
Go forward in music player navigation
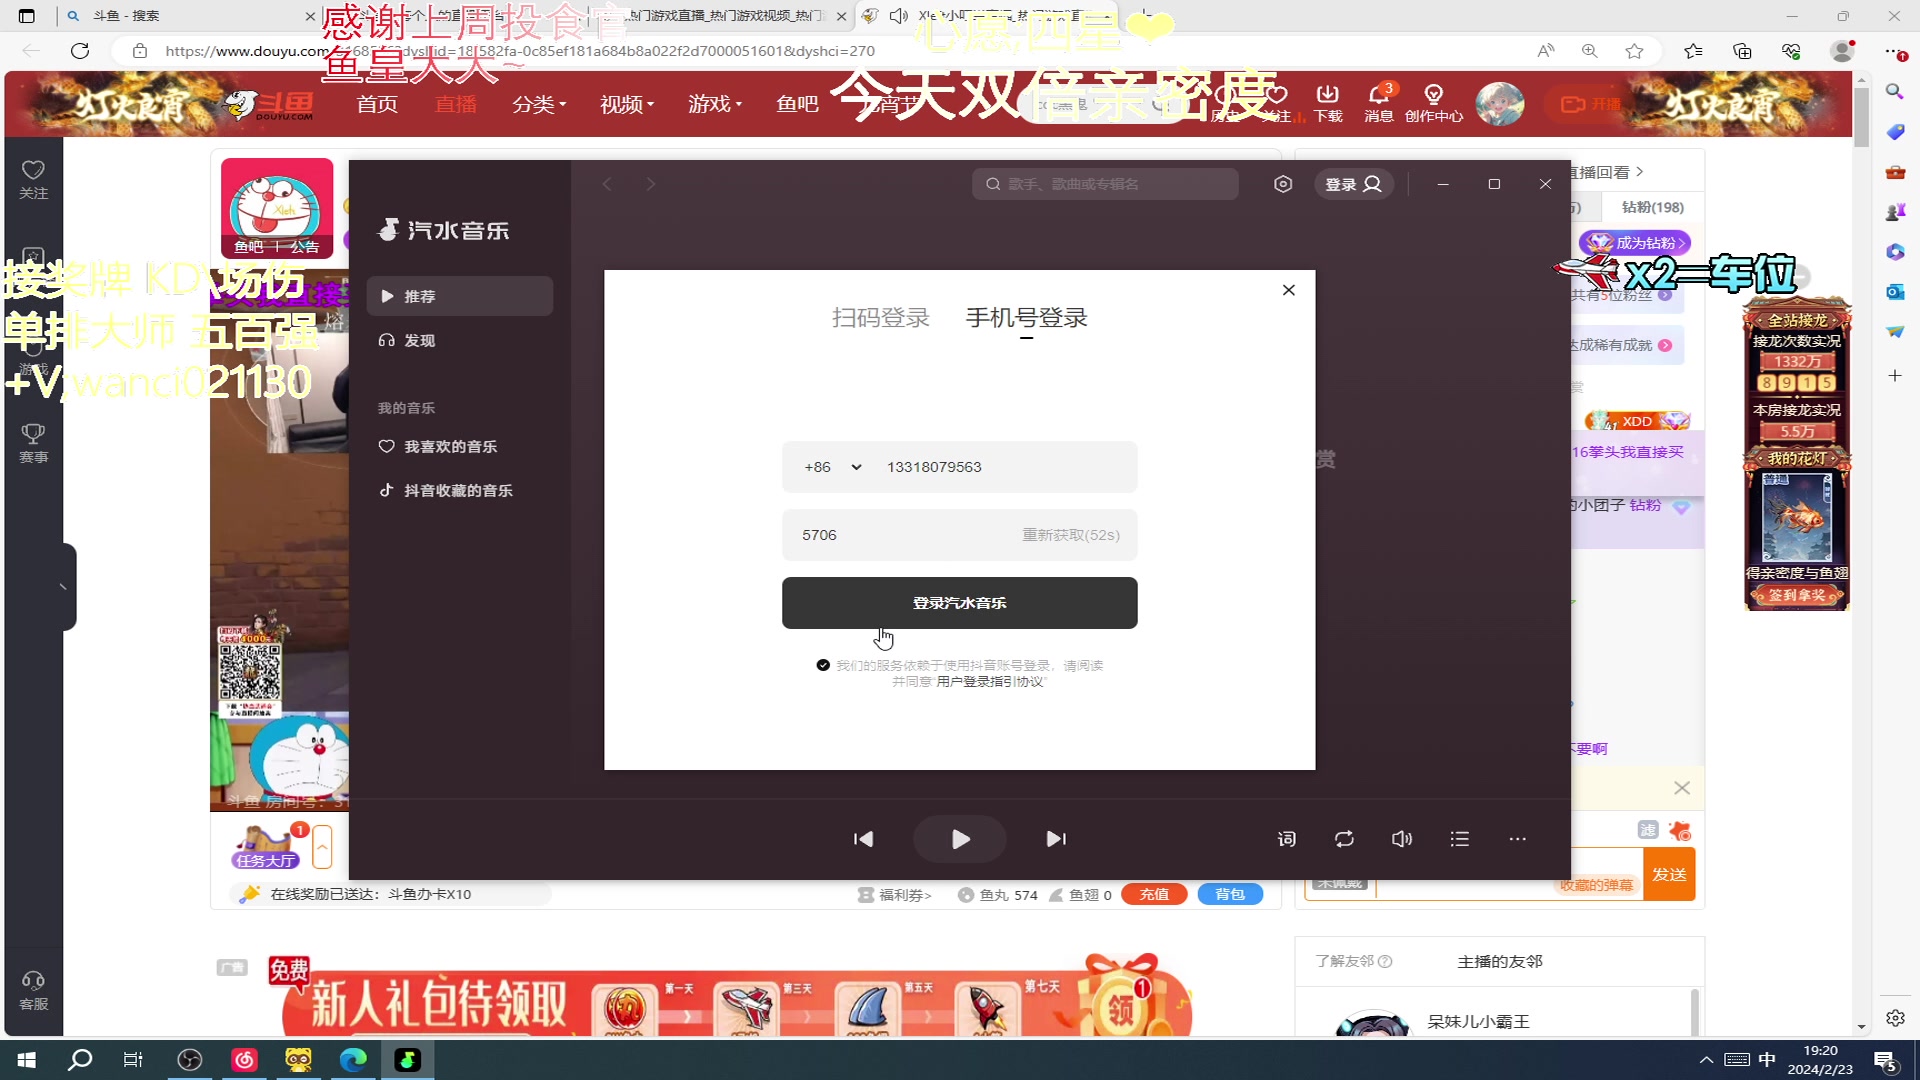click(651, 184)
